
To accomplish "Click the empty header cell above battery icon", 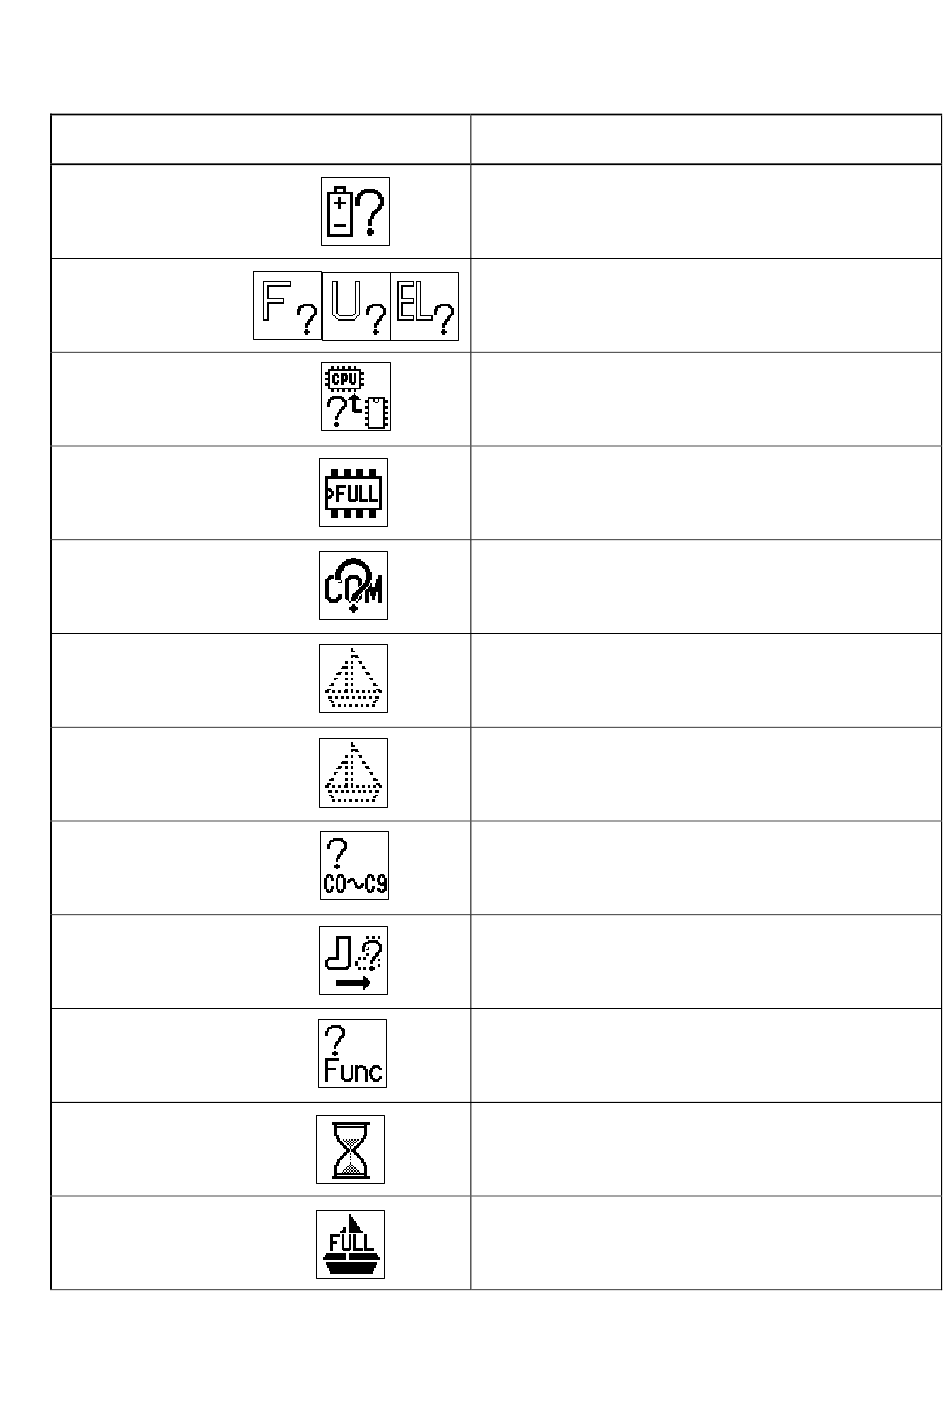I will click(x=261, y=139).
